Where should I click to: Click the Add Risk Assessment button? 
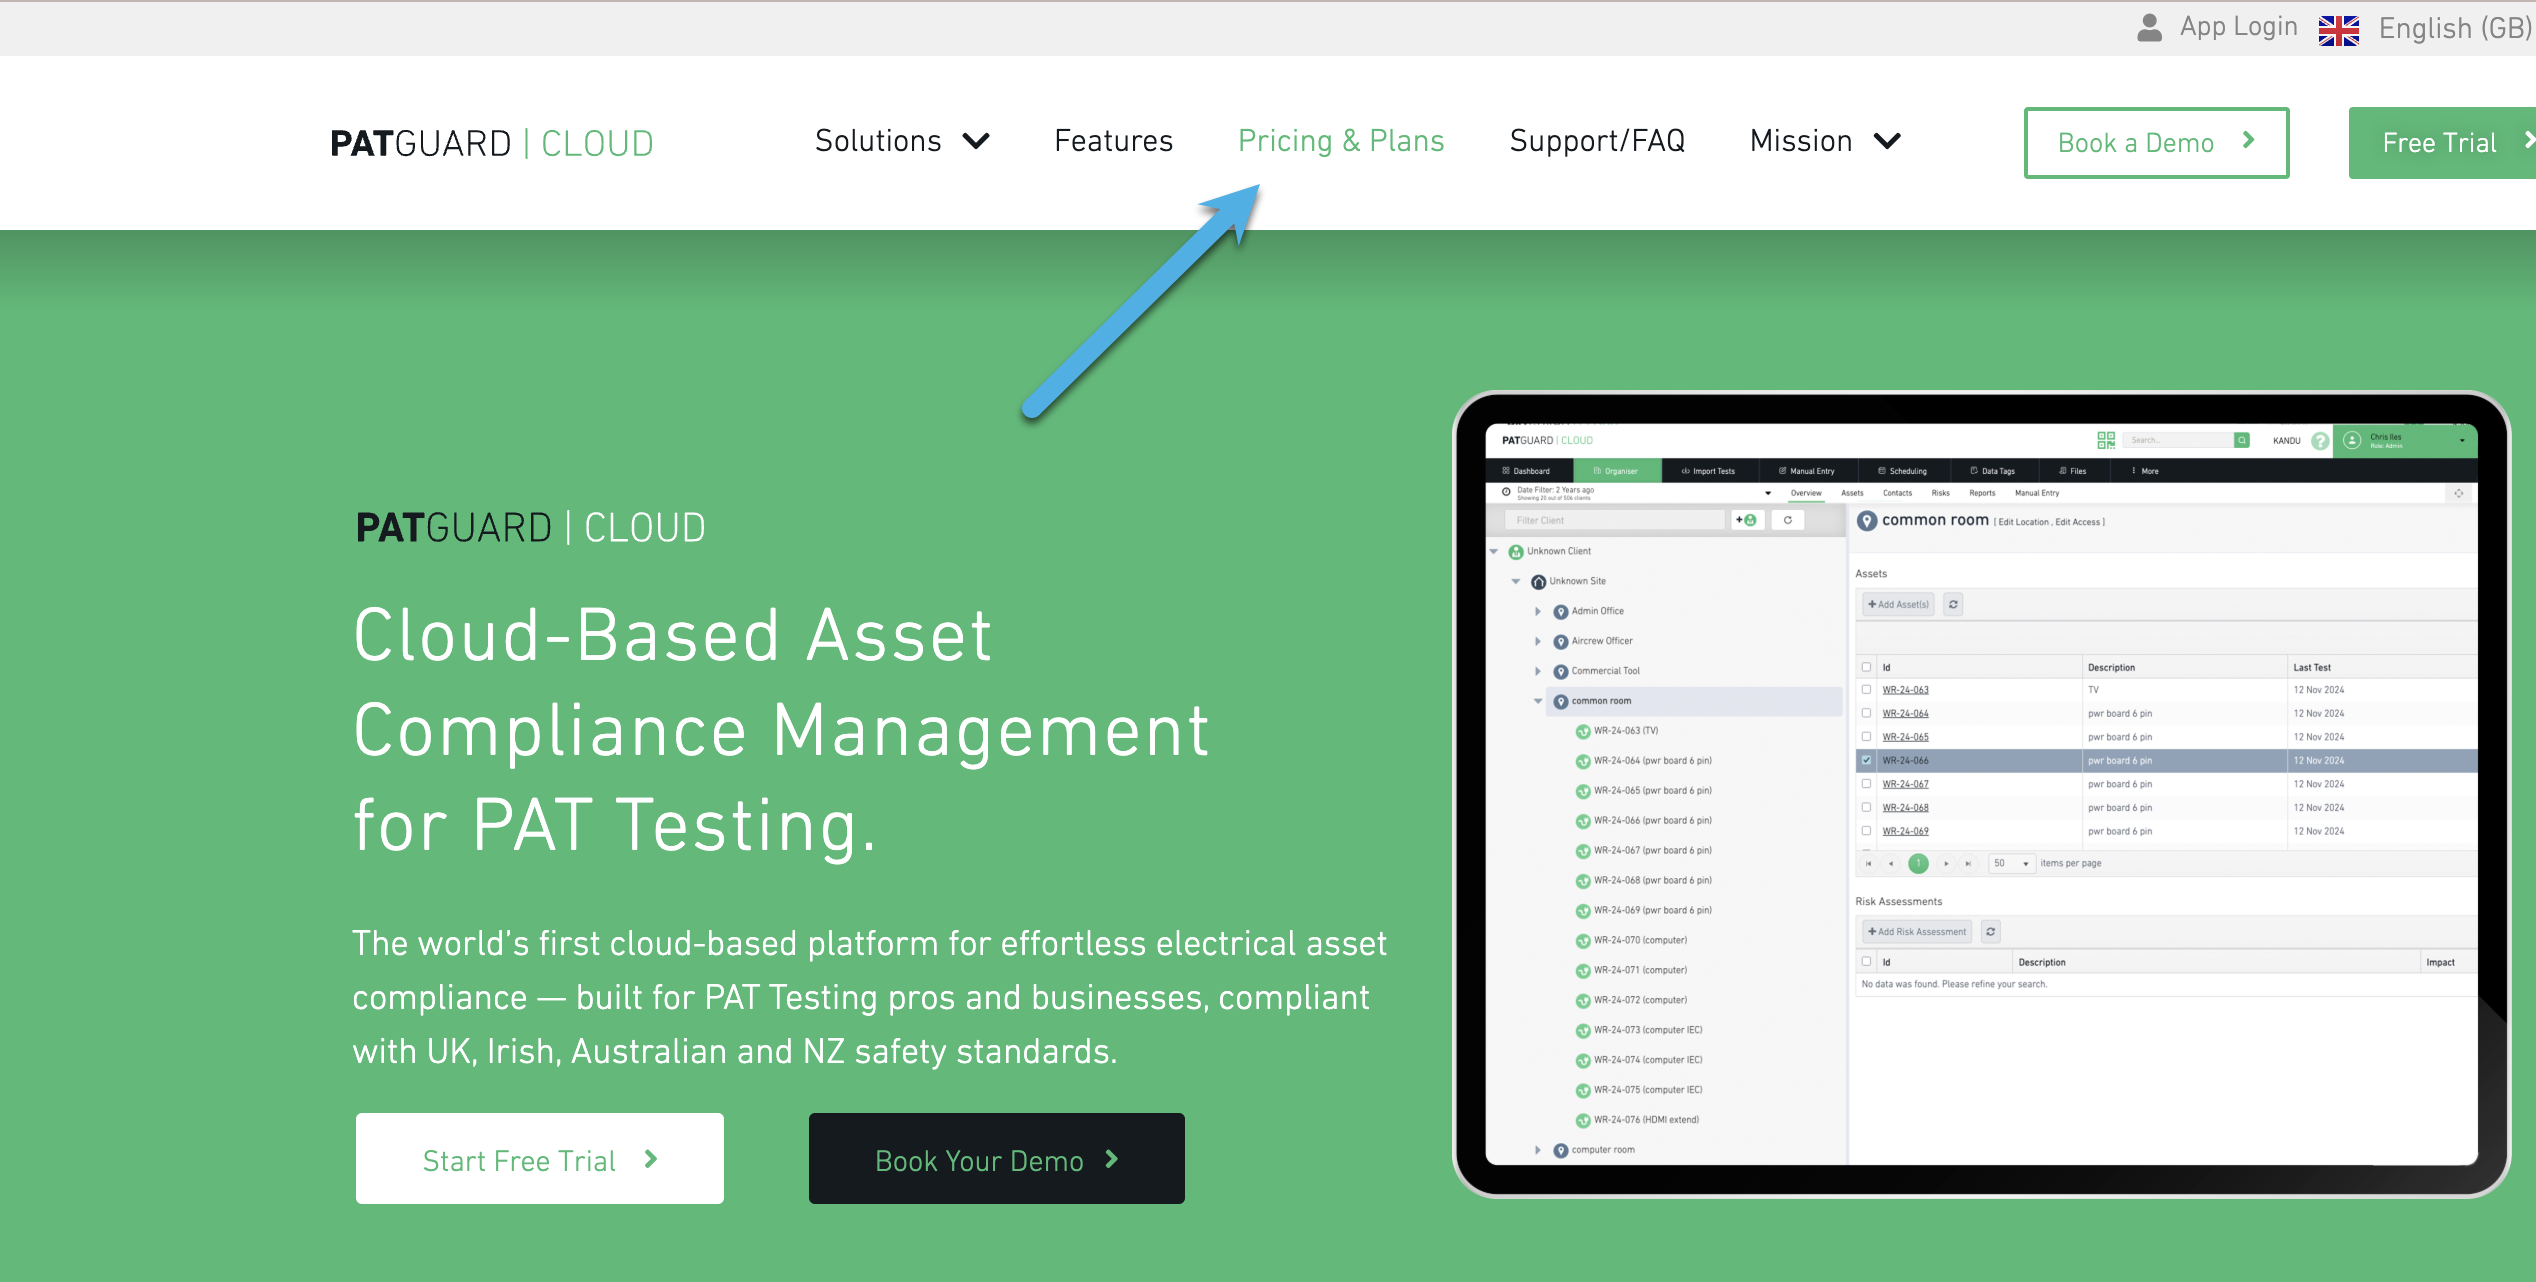tap(1917, 932)
